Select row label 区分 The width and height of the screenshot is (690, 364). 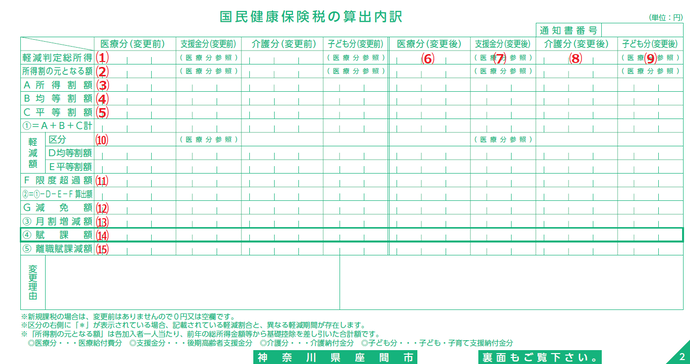coord(57,140)
